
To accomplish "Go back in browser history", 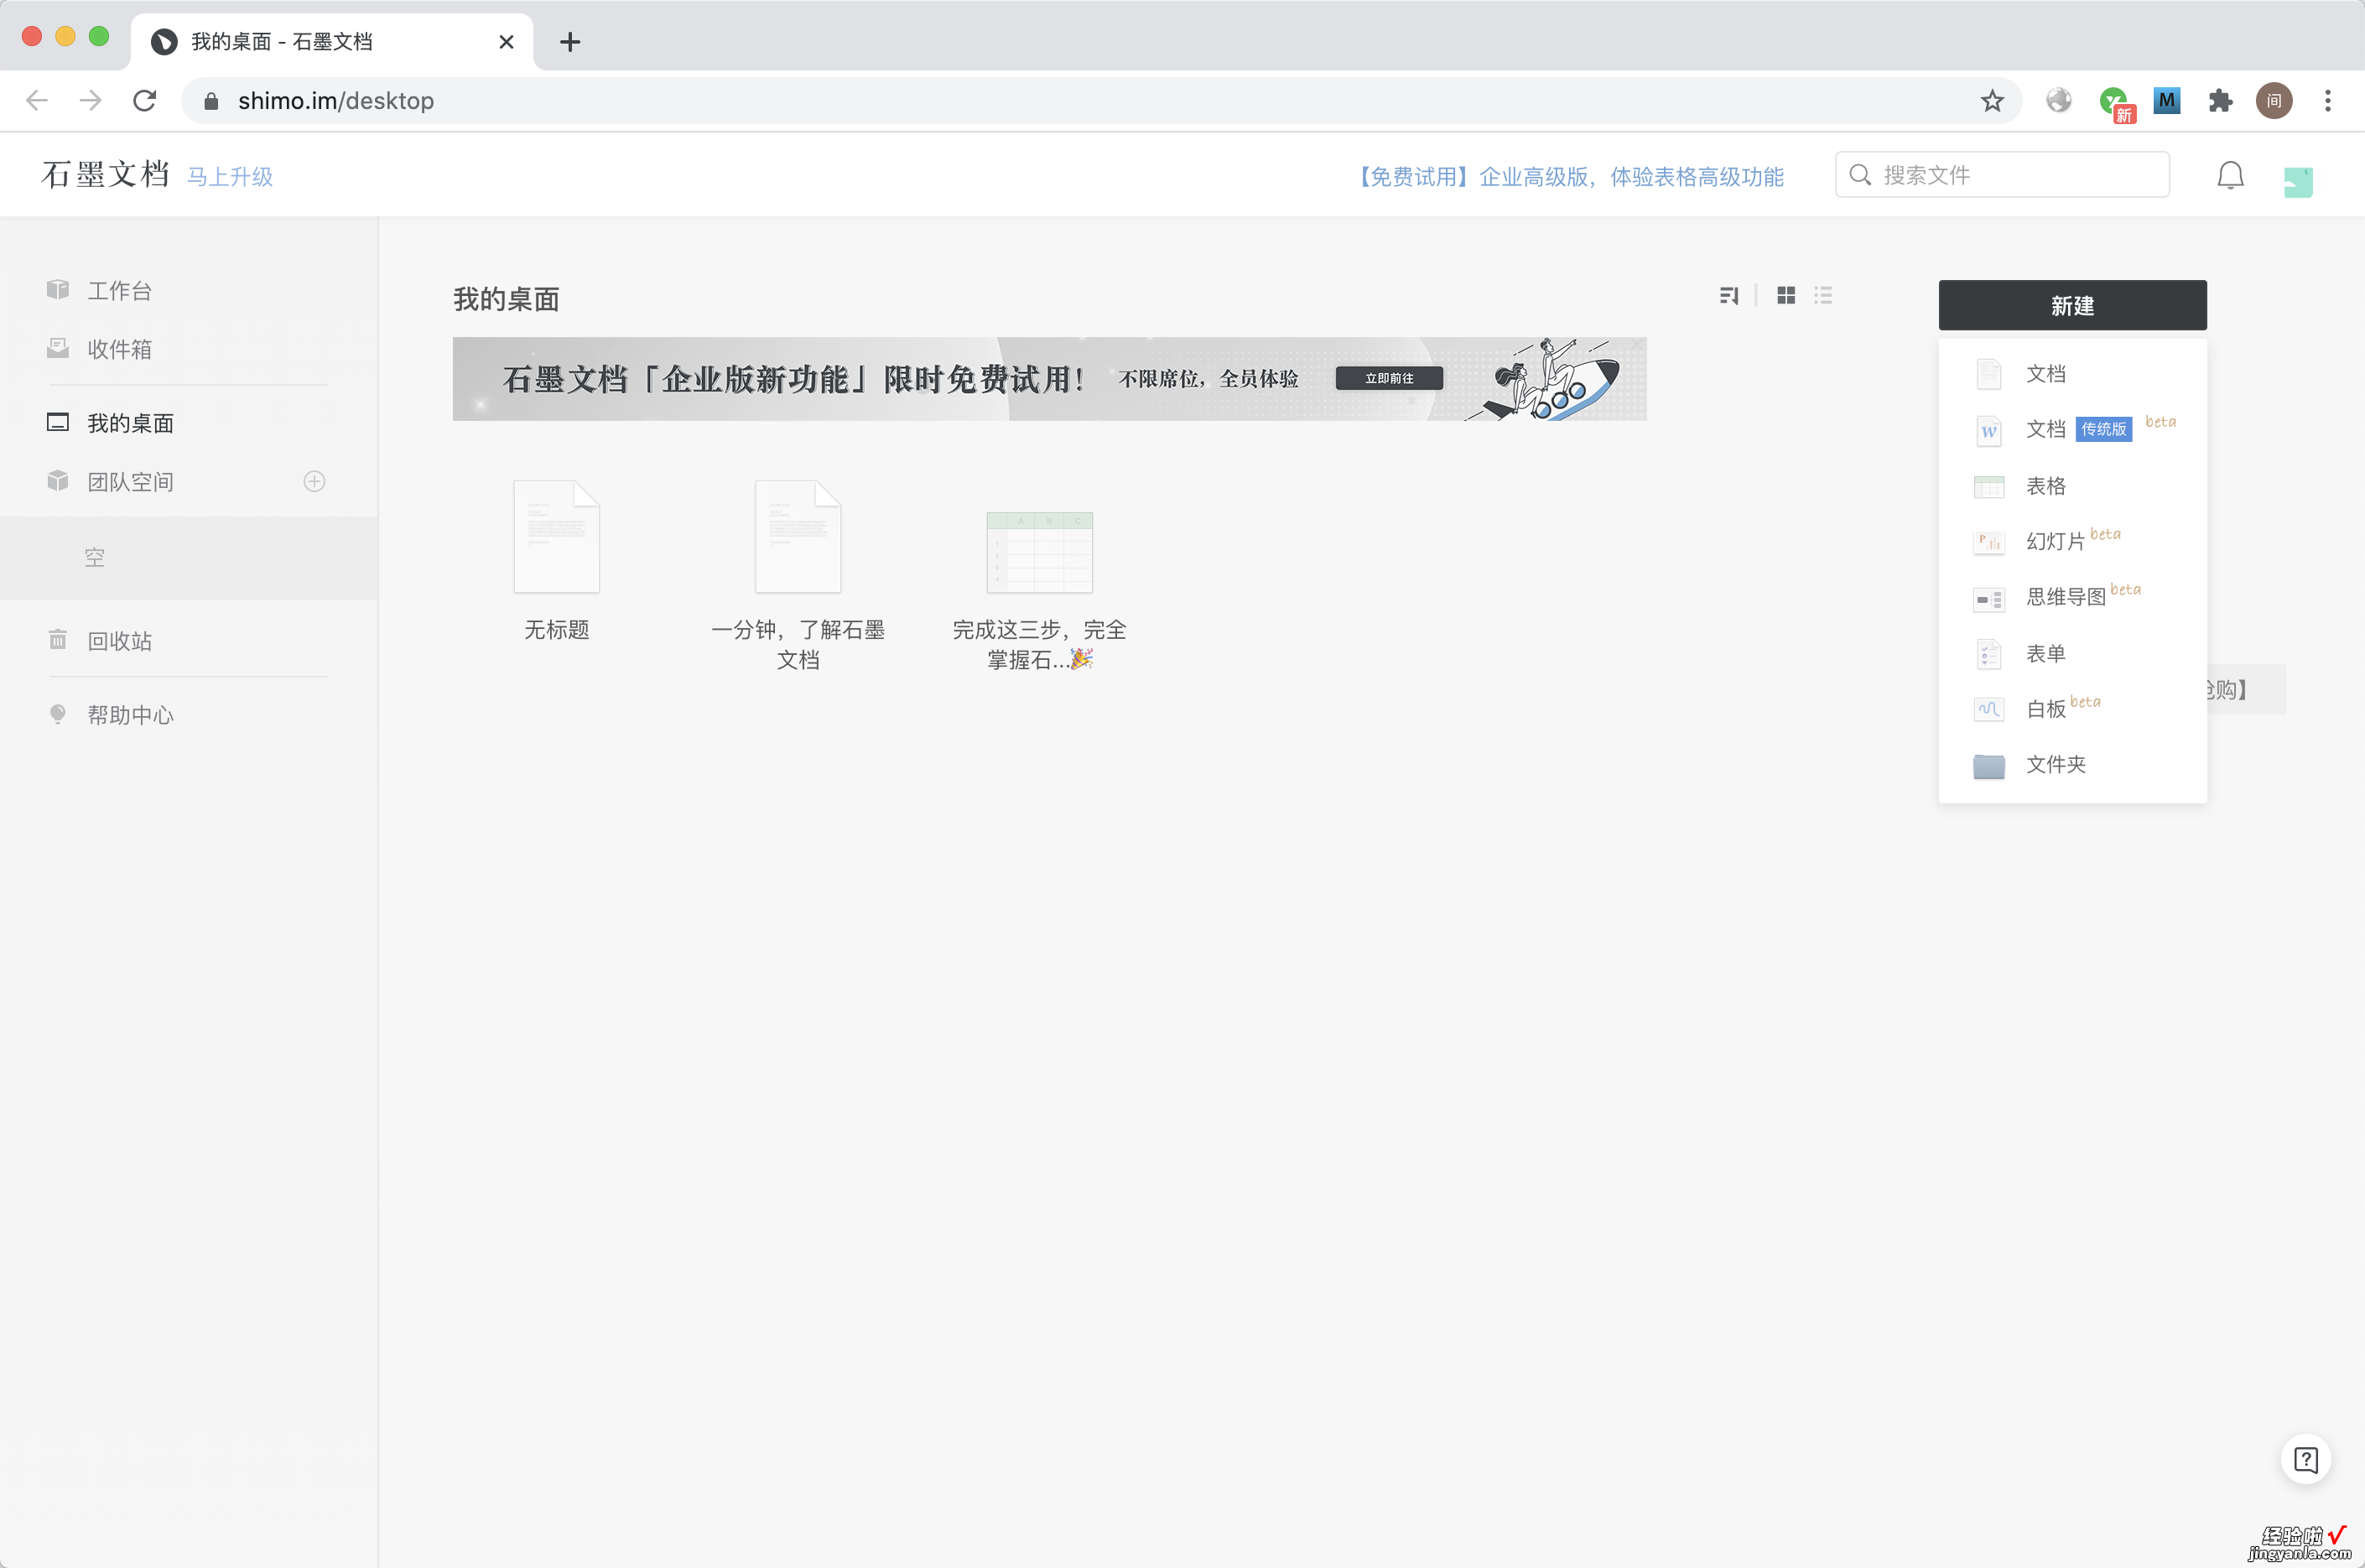I will 37,101.
